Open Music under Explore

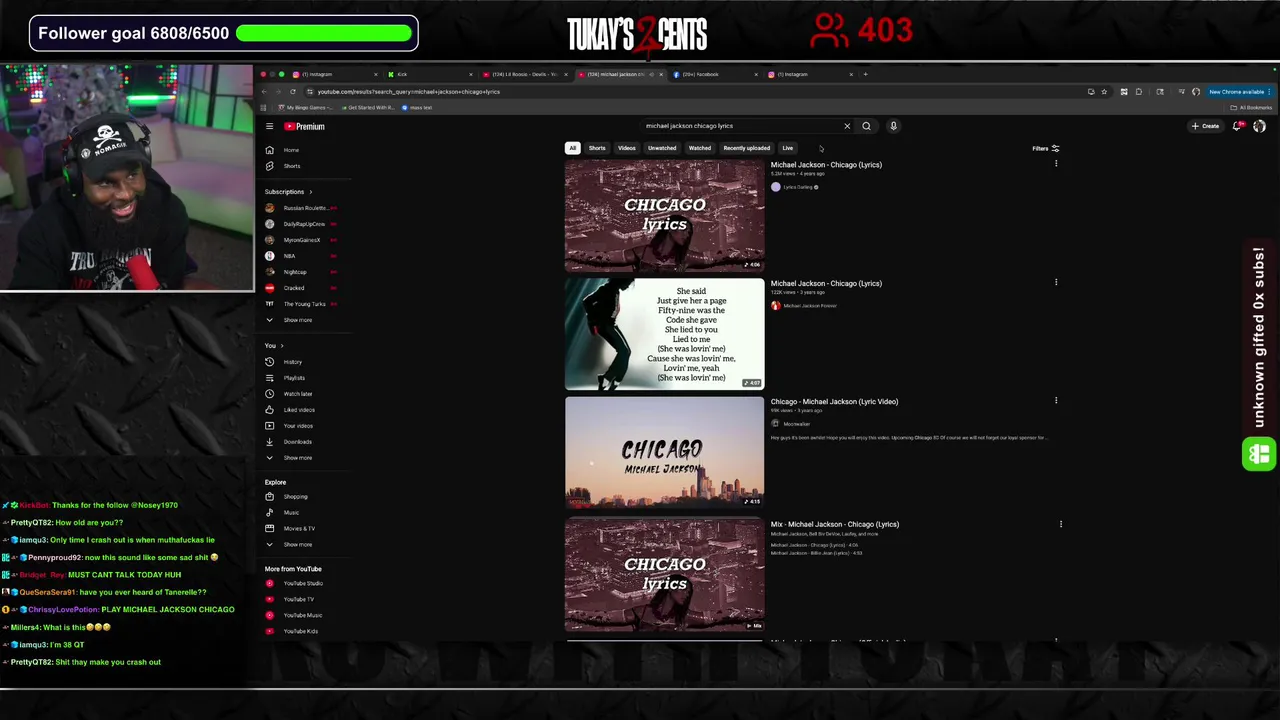click(291, 513)
